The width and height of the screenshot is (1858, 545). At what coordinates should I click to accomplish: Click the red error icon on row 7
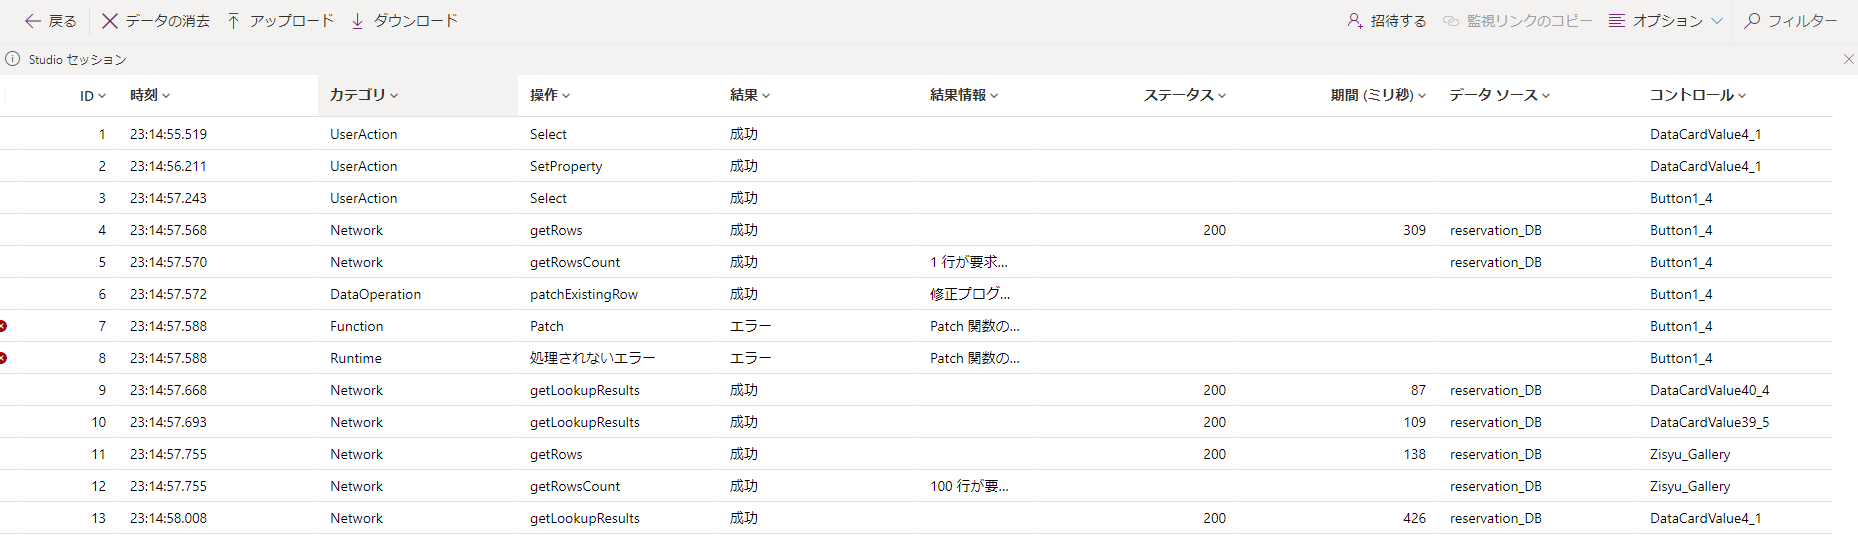pyautogui.click(x=3, y=326)
